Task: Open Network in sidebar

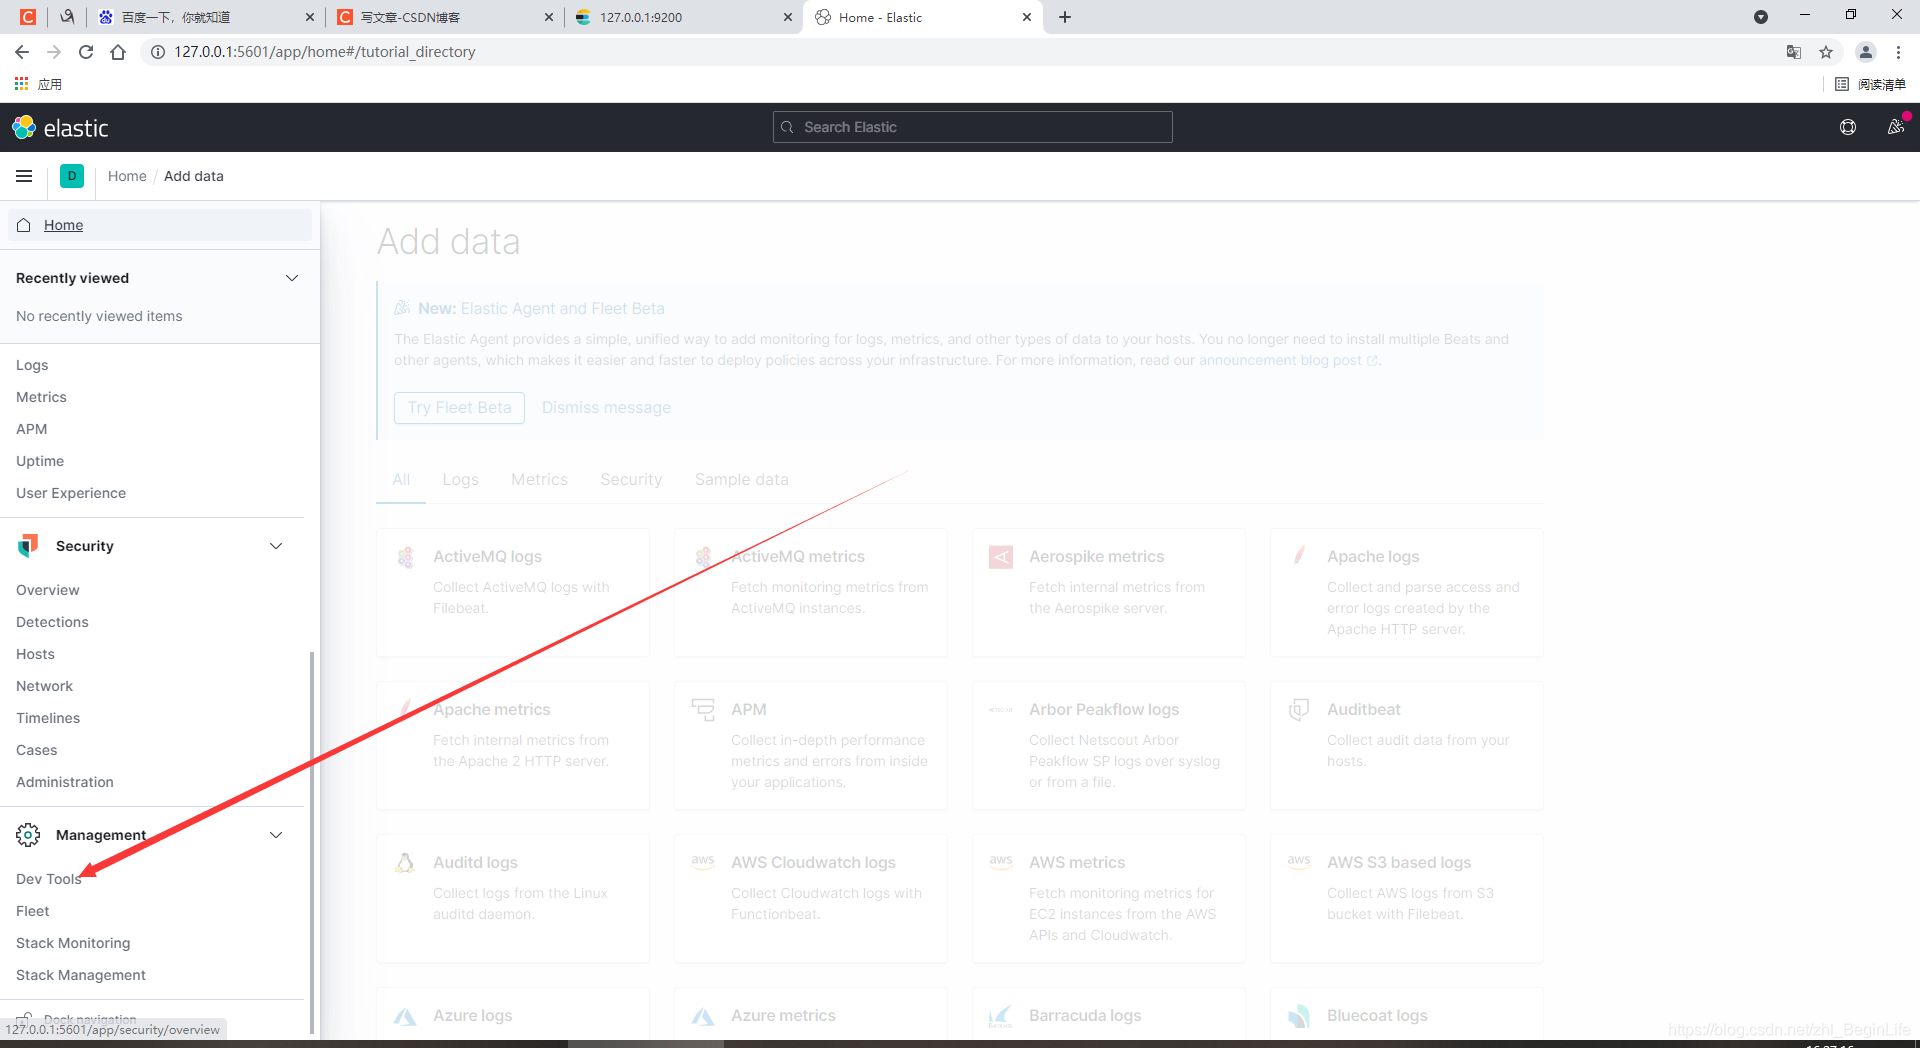Action: coord(44,686)
